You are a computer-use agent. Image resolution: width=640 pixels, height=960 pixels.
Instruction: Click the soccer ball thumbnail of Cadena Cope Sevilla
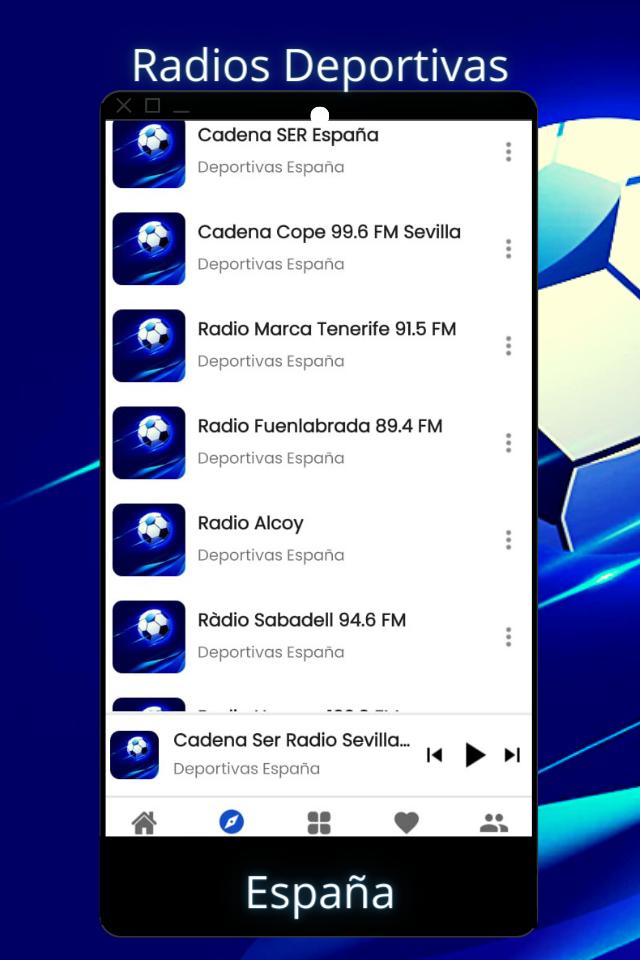pos(149,249)
